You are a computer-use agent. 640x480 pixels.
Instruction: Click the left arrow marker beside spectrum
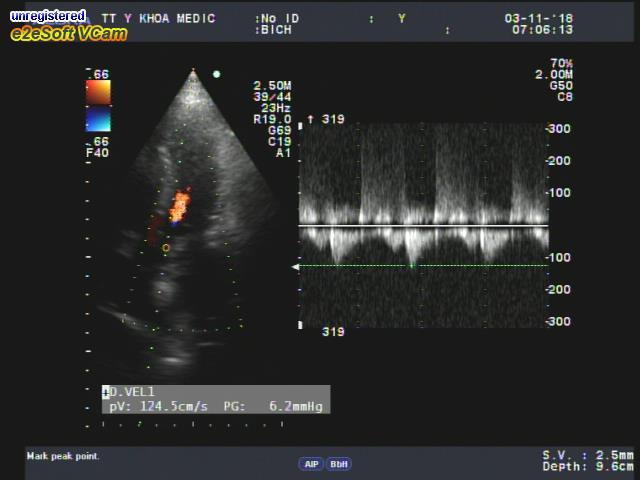(294, 267)
